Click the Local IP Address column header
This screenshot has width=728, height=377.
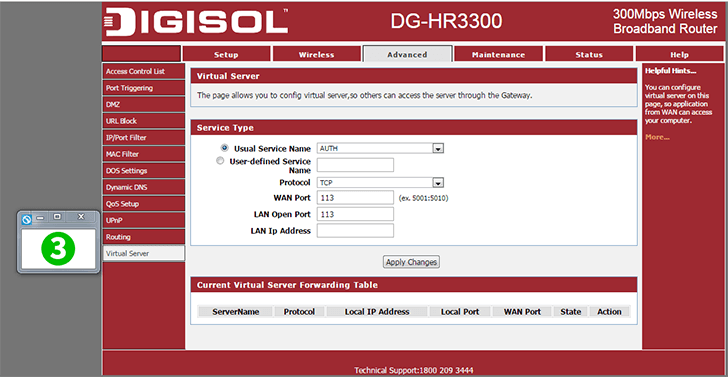[x=377, y=312]
